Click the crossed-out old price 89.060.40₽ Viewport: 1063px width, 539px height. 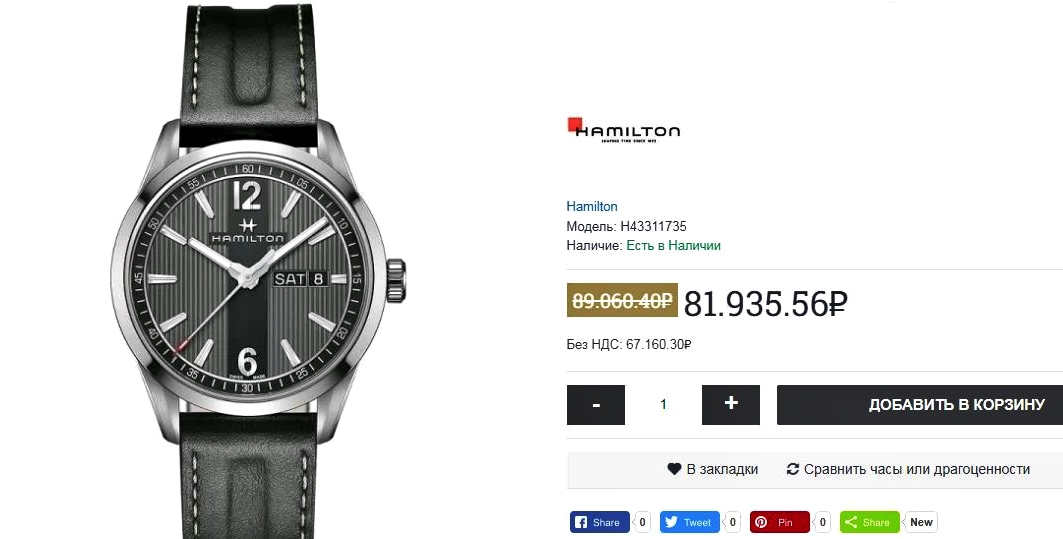[x=622, y=300]
